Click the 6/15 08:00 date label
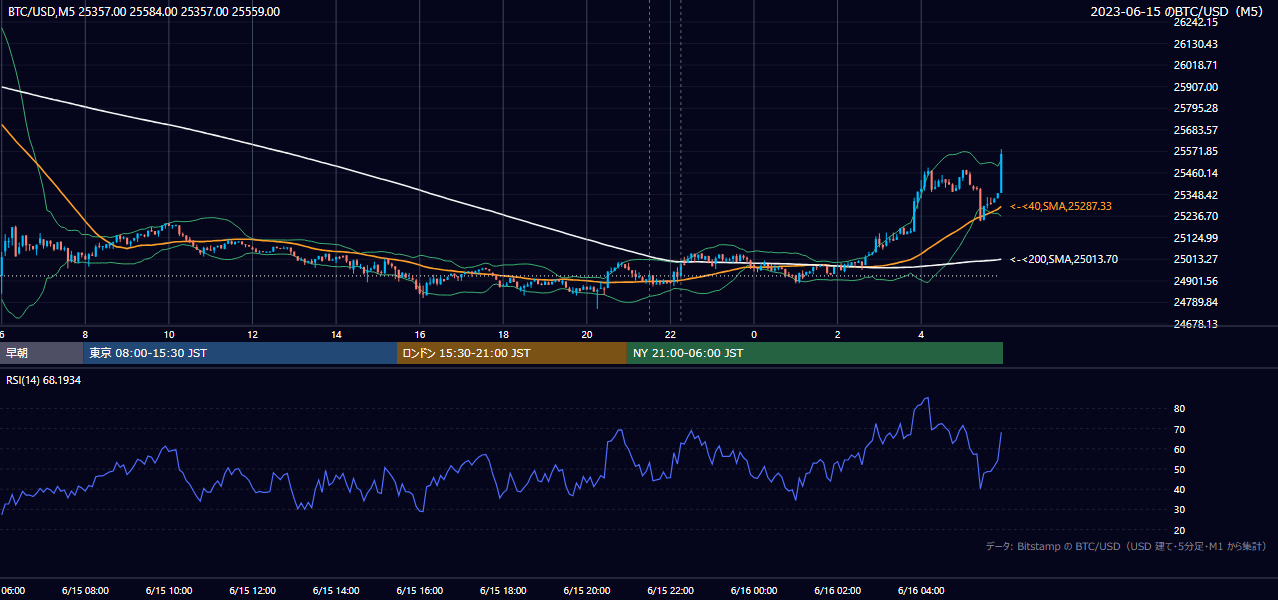This screenshot has height=600, width=1278. click(x=84, y=591)
